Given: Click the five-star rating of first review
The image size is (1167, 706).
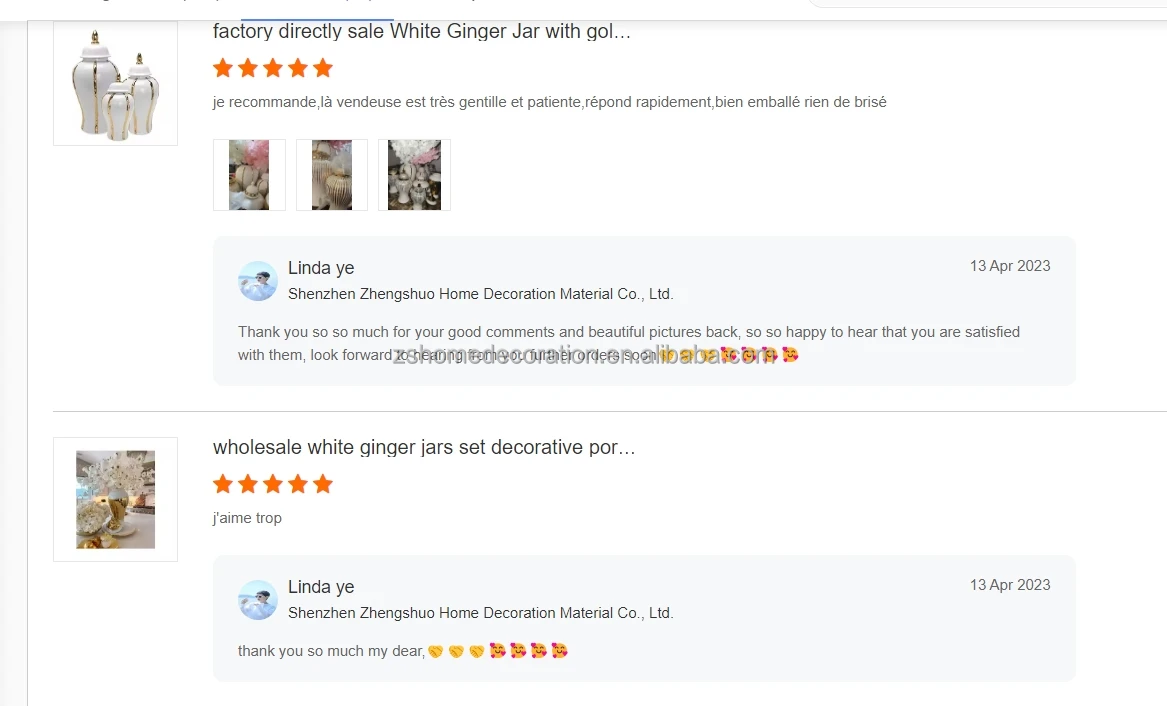Looking at the screenshot, I should click(272, 68).
